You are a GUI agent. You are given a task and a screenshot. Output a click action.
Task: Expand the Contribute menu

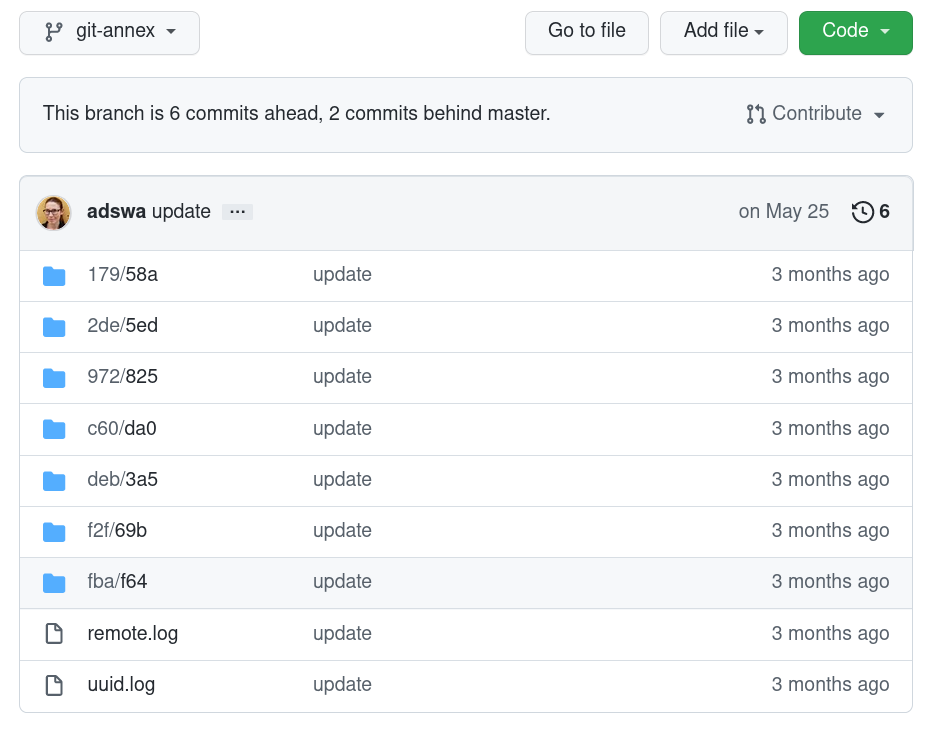[x=816, y=114]
